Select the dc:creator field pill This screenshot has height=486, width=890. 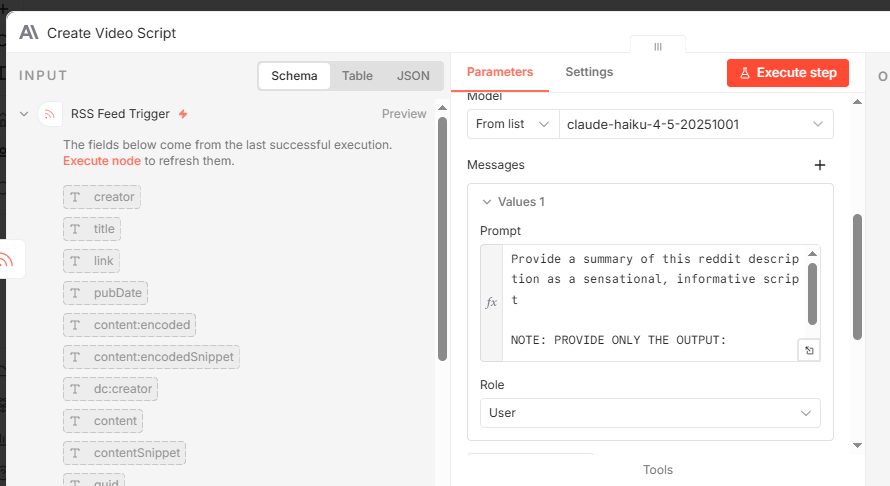click(110, 389)
